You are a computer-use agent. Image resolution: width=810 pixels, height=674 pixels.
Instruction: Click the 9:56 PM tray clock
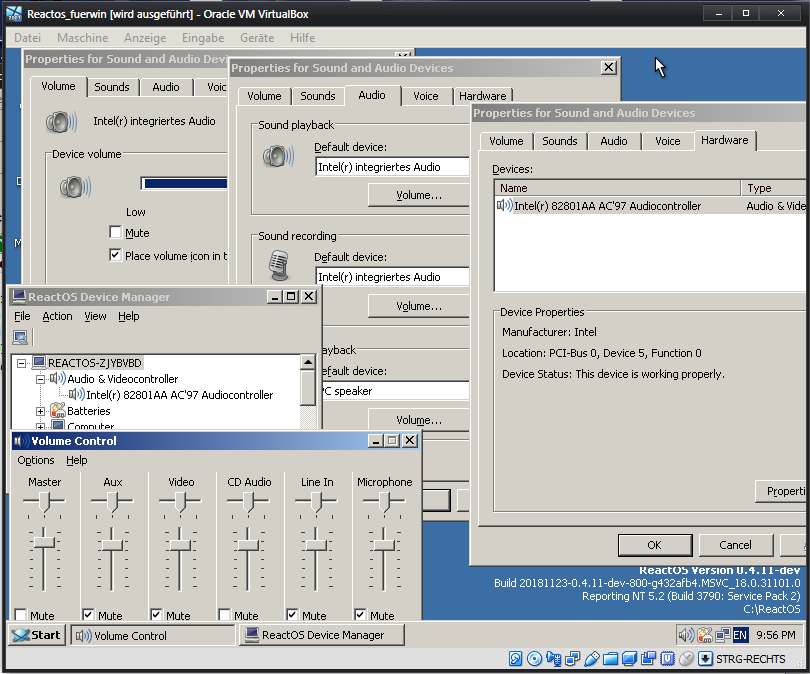pyautogui.click(x=775, y=635)
